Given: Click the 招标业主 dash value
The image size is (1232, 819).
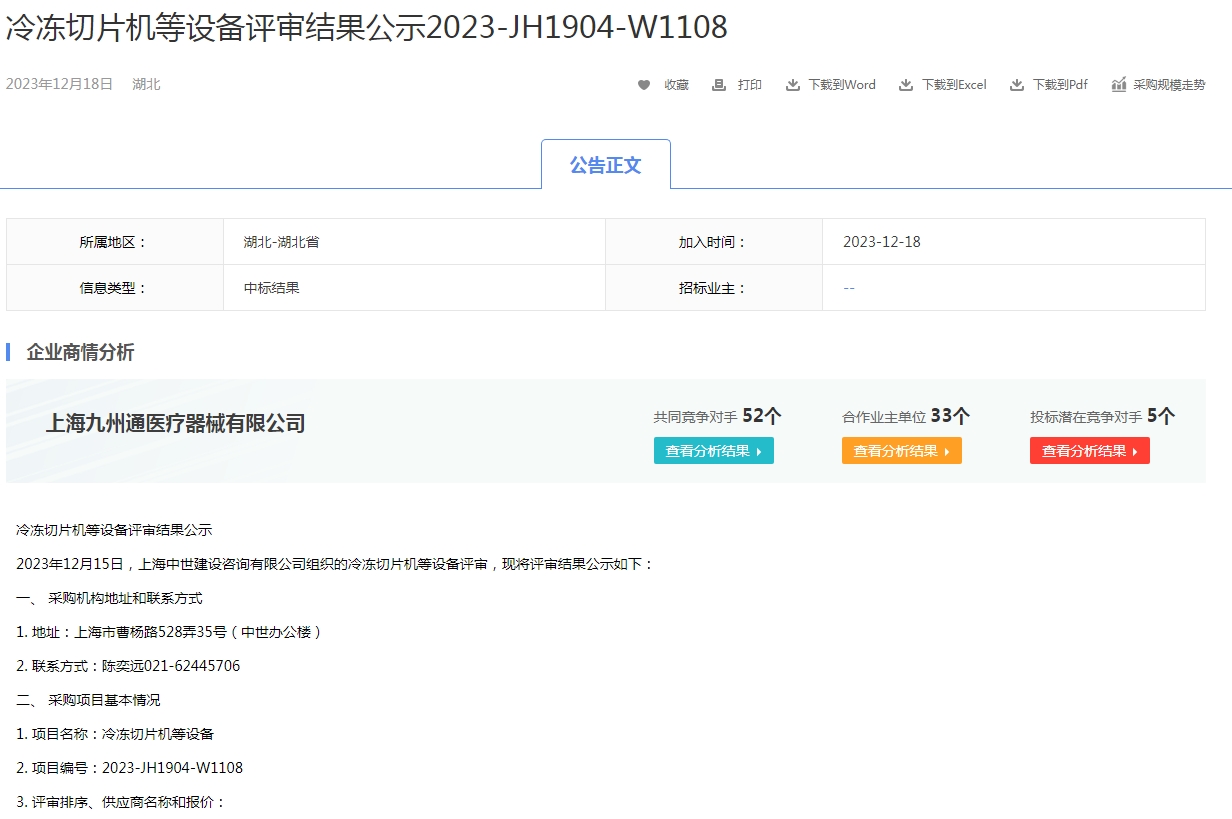Looking at the screenshot, I should (849, 288).
